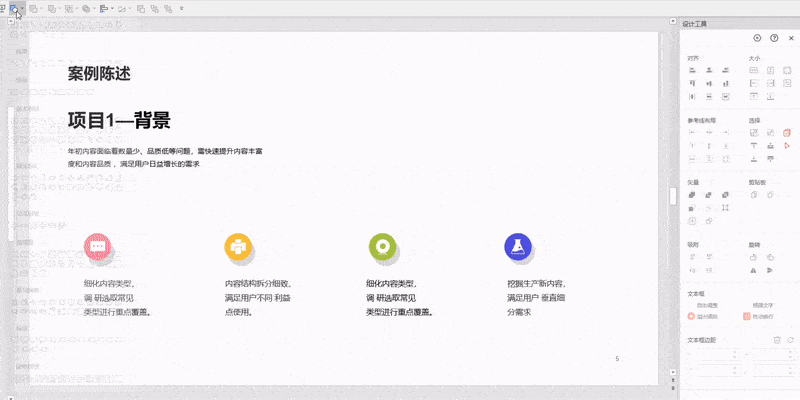
Task: Click the red triangle pointer icon under 选择
Action: tap(786, 146)
